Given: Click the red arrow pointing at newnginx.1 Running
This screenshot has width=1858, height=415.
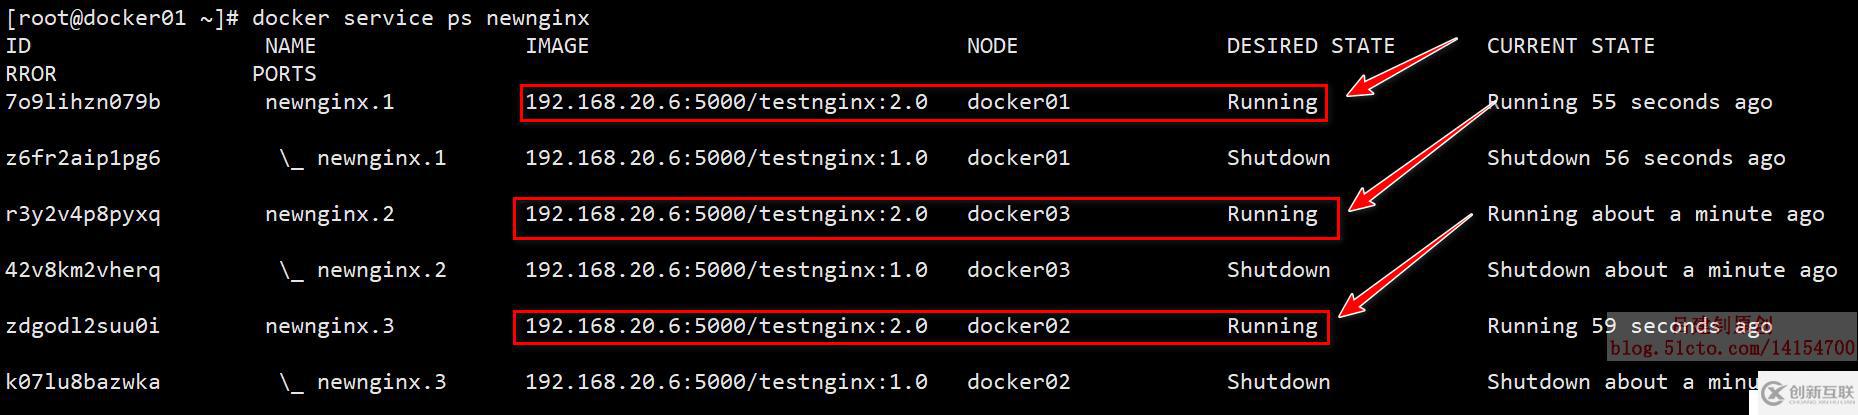Looking at the screenshot, I should click(1401, 67).
